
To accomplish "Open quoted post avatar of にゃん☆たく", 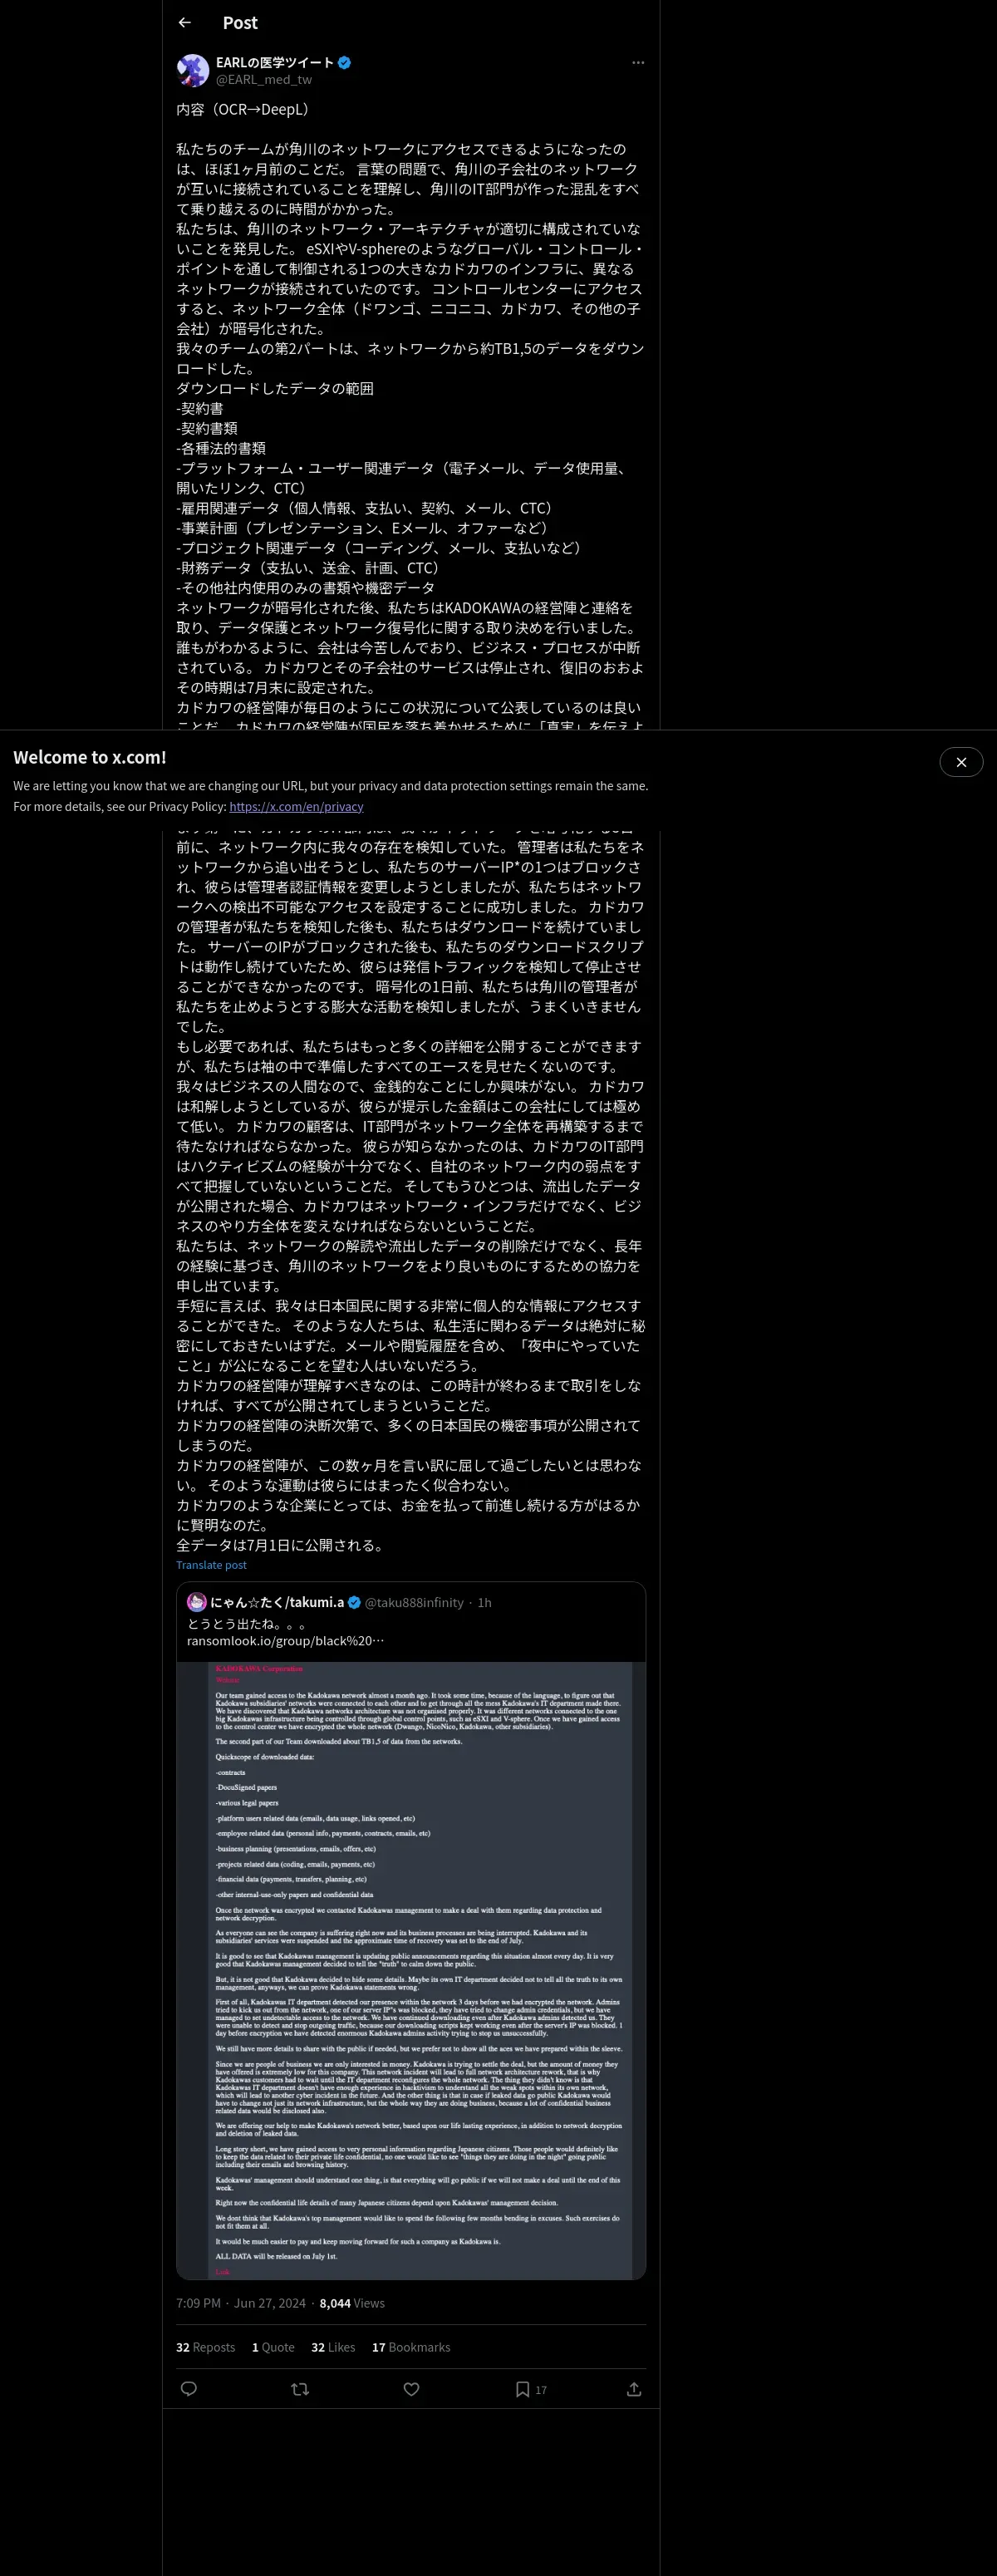I will pyautogui.click(x=196, y=1602).
